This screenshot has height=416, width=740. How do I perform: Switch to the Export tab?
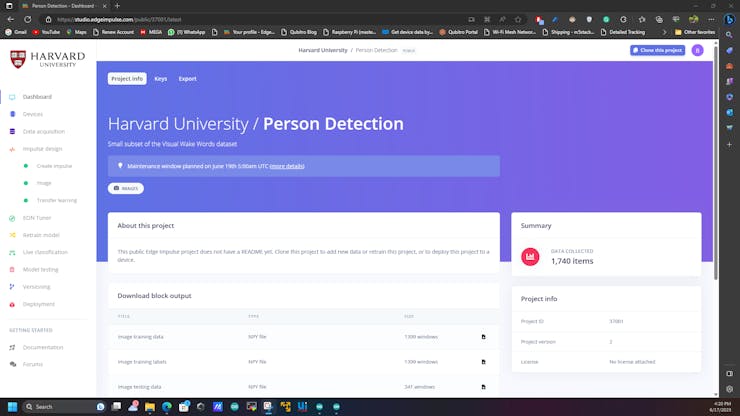pos(187,79)
